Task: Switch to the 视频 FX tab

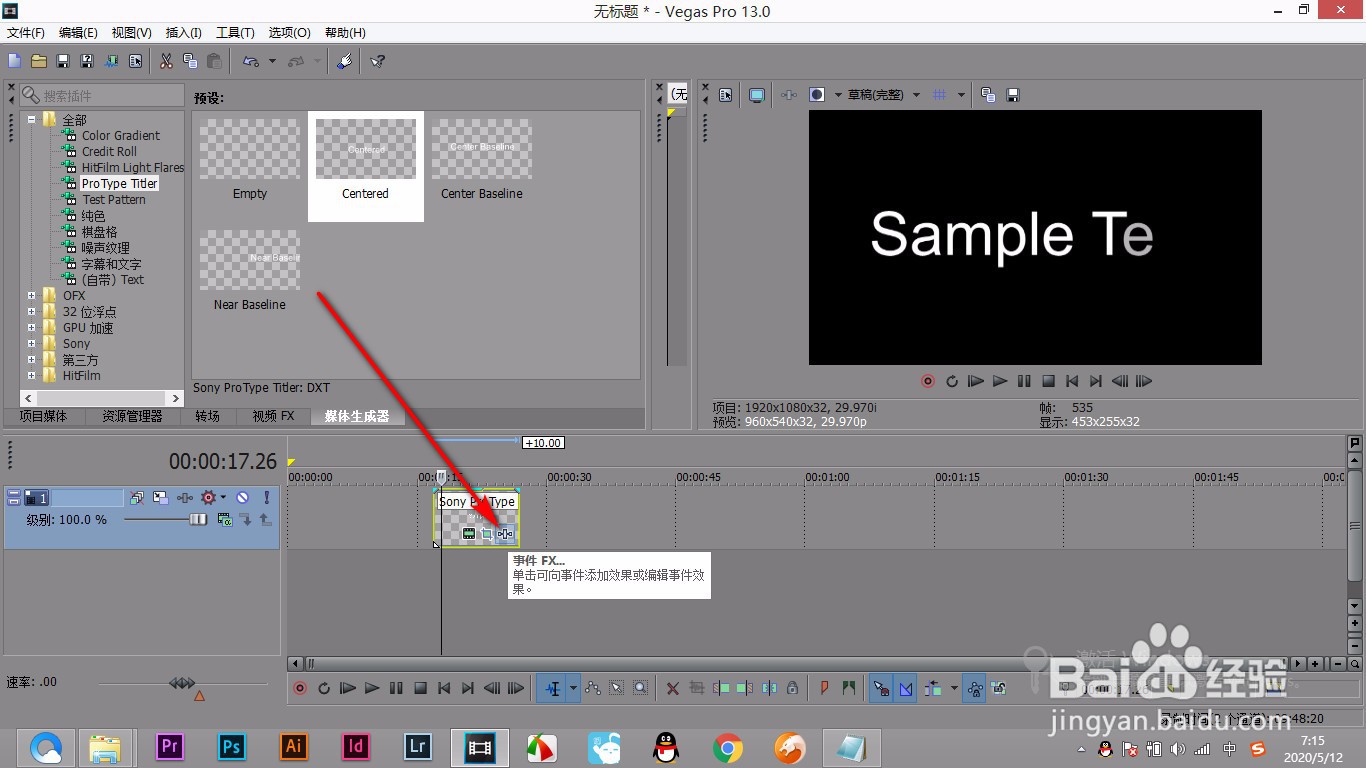Action: [x=273, y=416]
